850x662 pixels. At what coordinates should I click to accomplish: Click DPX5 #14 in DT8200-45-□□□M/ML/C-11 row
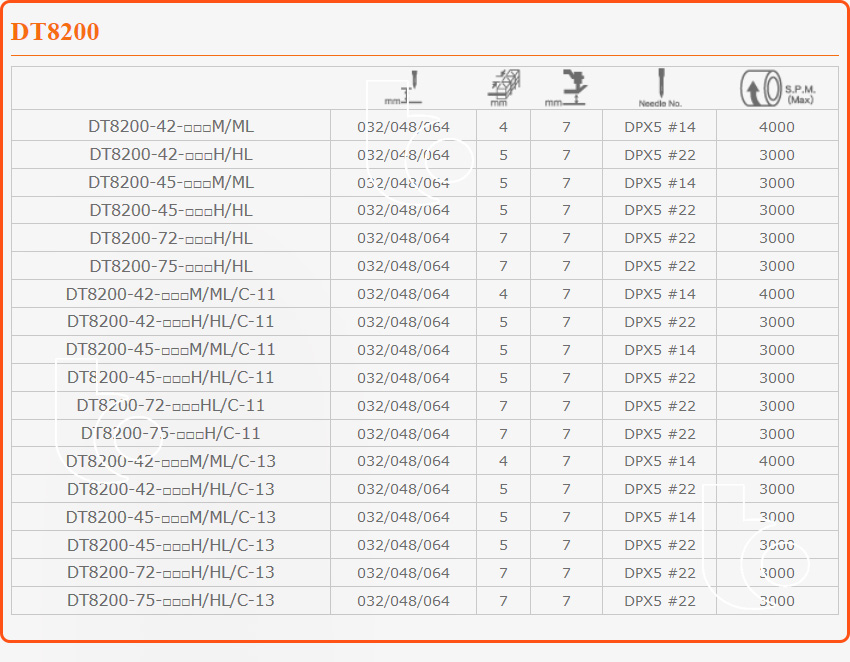click(660, 350)
